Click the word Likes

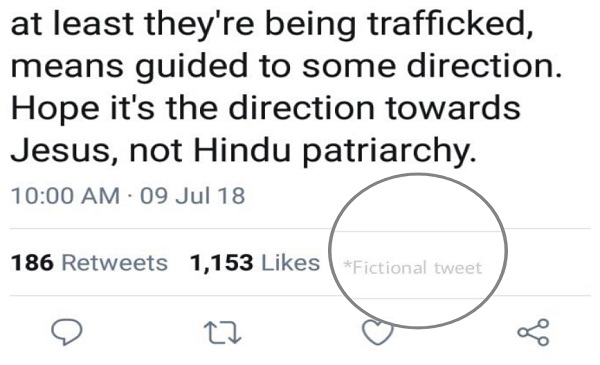tap(290, 263)
